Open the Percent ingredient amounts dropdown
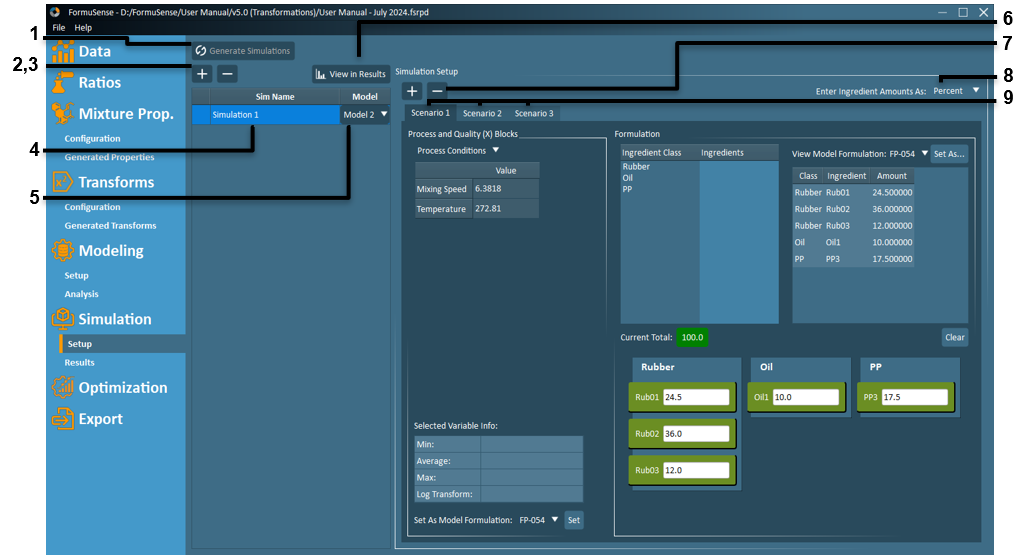Image resolution: width=1028 pixels, height=555 pixels. [x=956, y=91]
